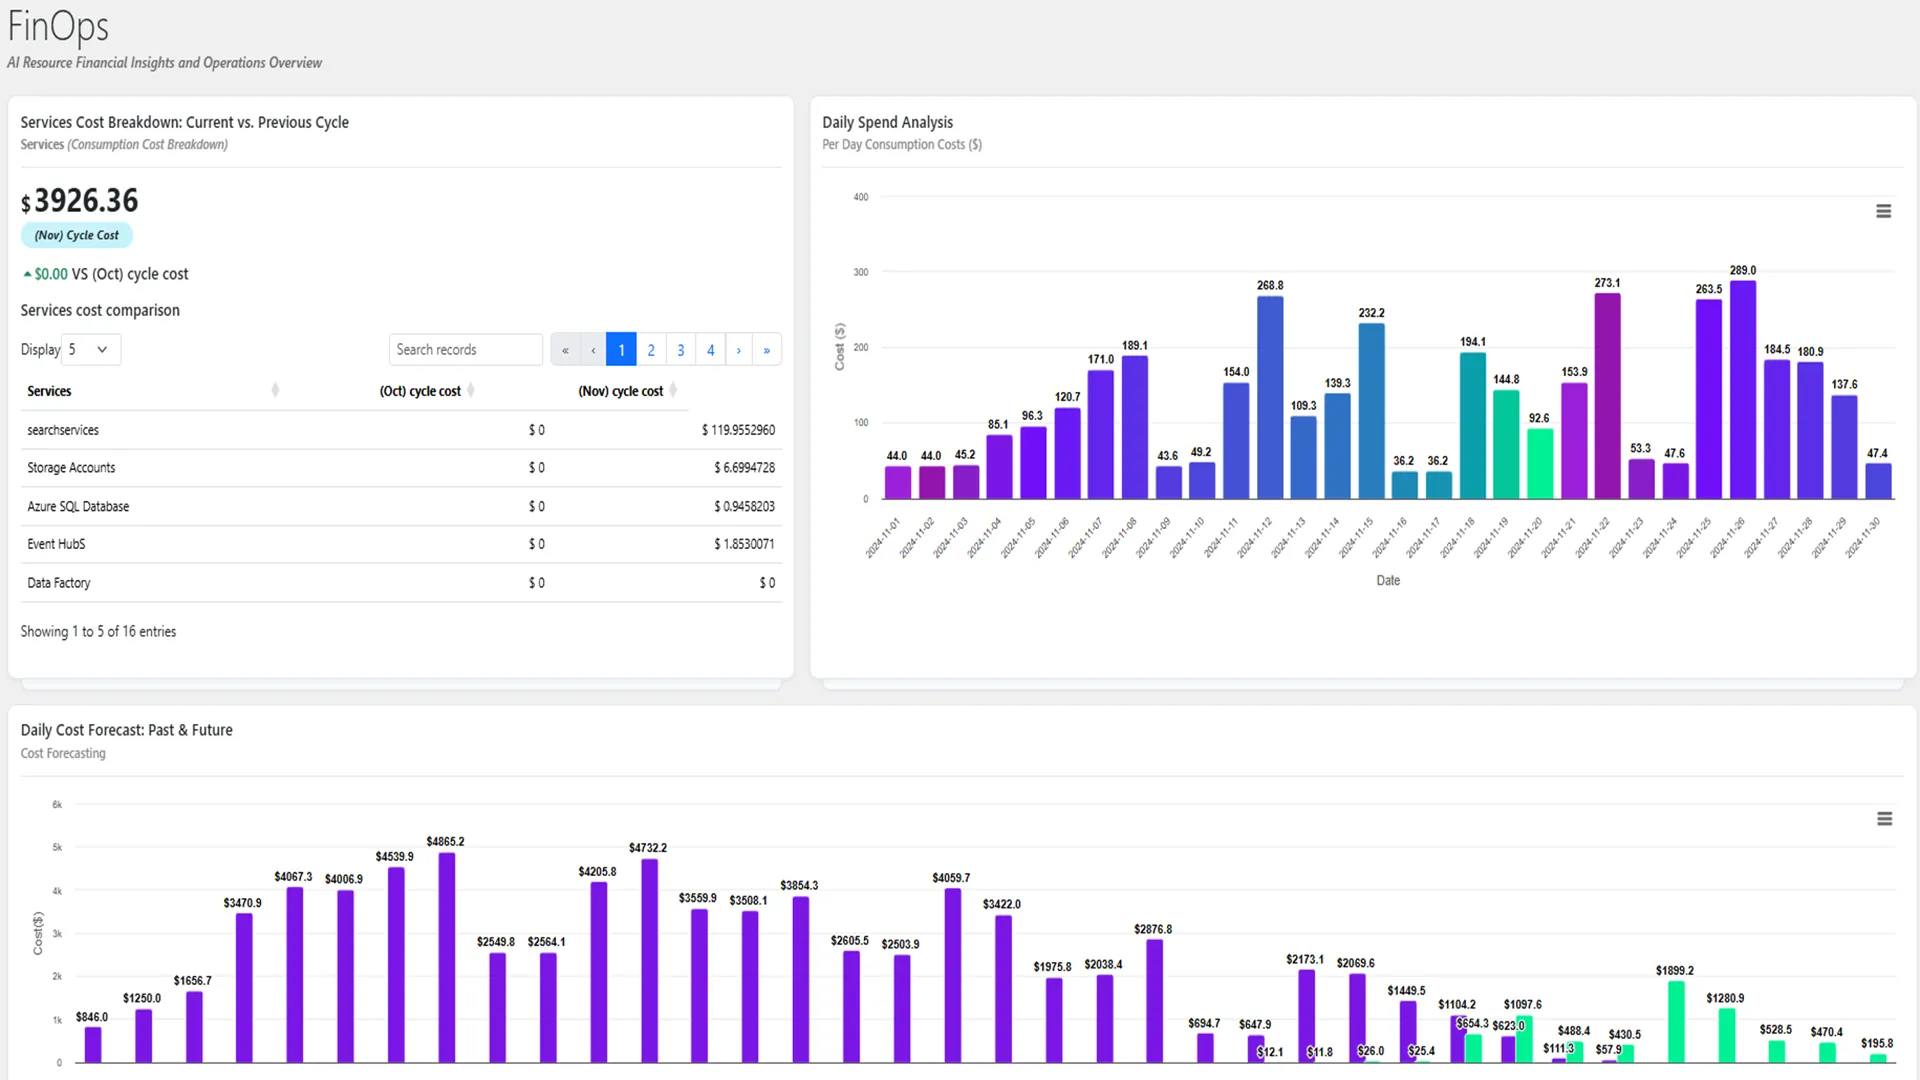Click the $4865.2 forecast bar
The height and width of the screenshot is (1080, 1920).
447,955
